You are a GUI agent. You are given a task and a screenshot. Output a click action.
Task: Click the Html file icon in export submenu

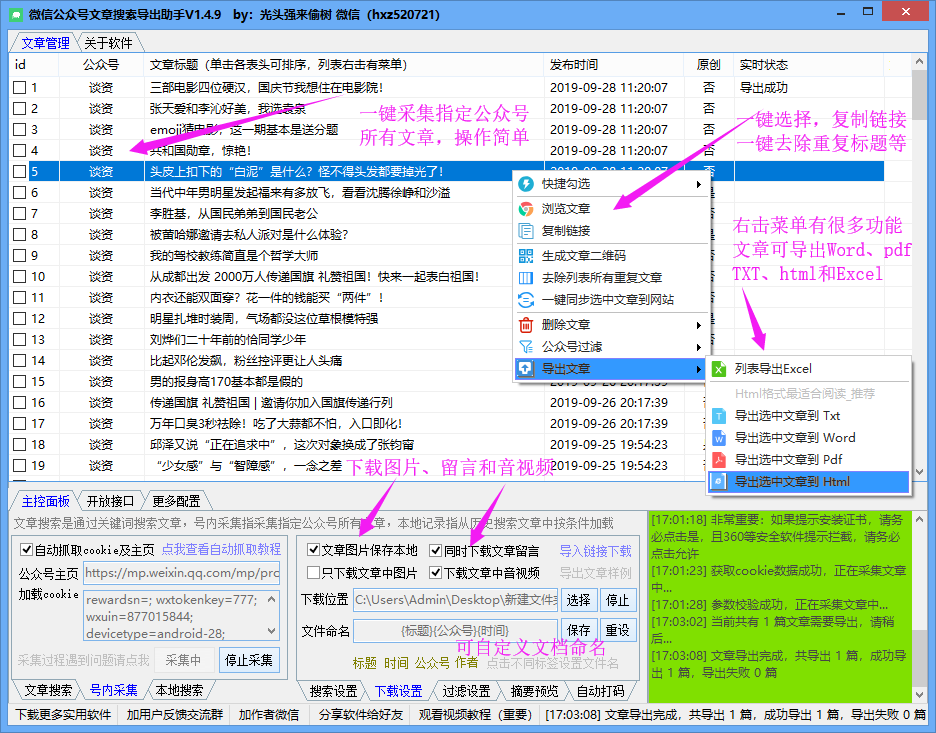719,482
